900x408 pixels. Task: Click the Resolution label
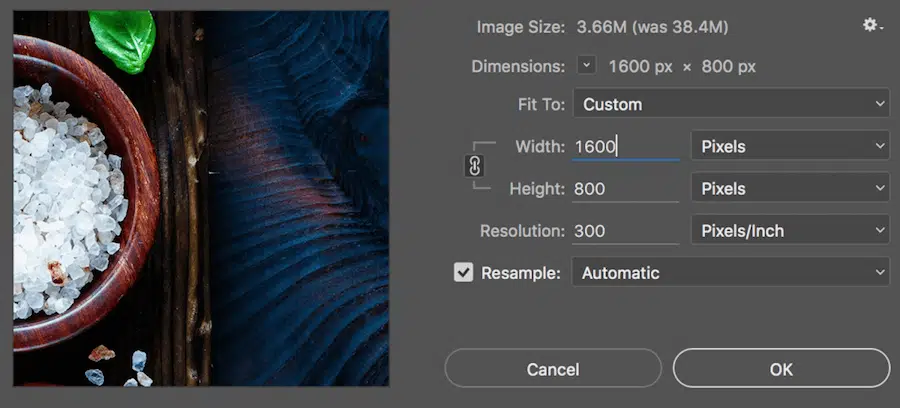click(x=522, y=231)
